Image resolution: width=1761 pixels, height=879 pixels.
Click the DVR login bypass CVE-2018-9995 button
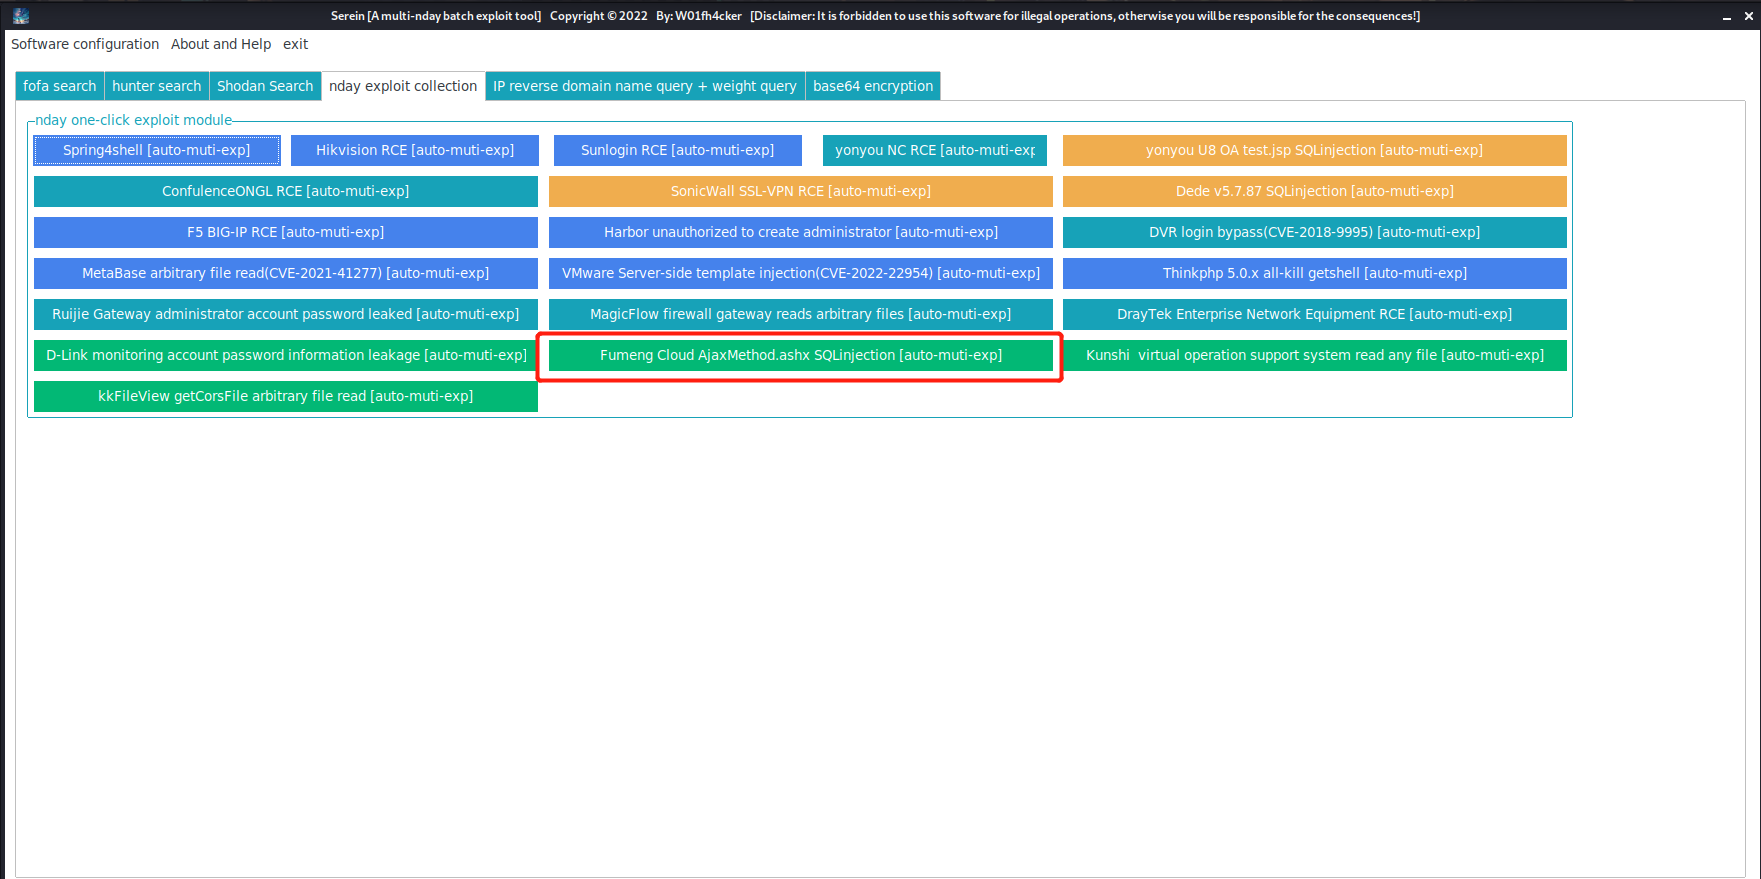coord(1314,232)
